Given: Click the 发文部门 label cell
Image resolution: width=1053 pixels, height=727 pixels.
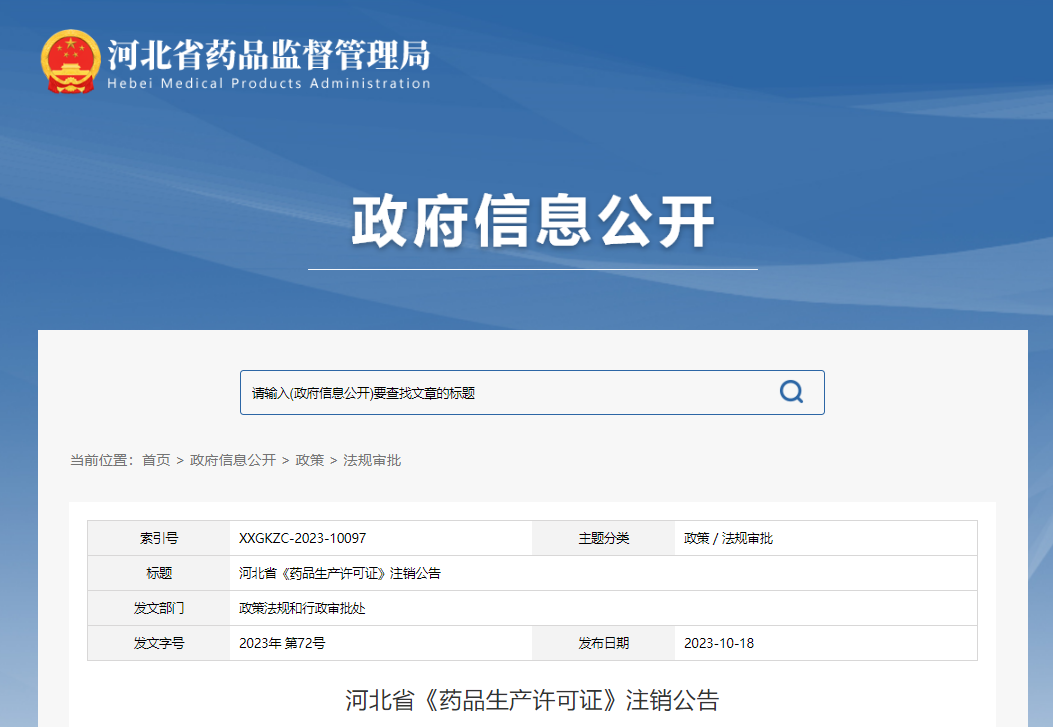Looking at the screenshot, I should click(x=159, y=608).
